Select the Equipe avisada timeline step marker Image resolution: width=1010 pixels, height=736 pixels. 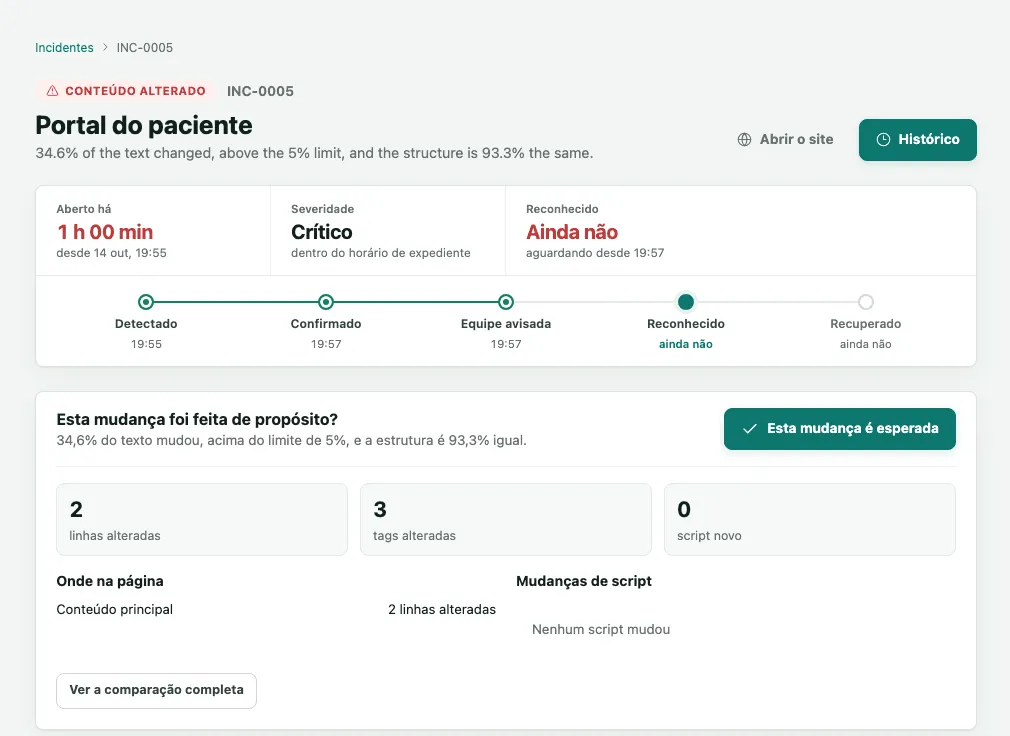pyautogui.click(x=506, y=302)
